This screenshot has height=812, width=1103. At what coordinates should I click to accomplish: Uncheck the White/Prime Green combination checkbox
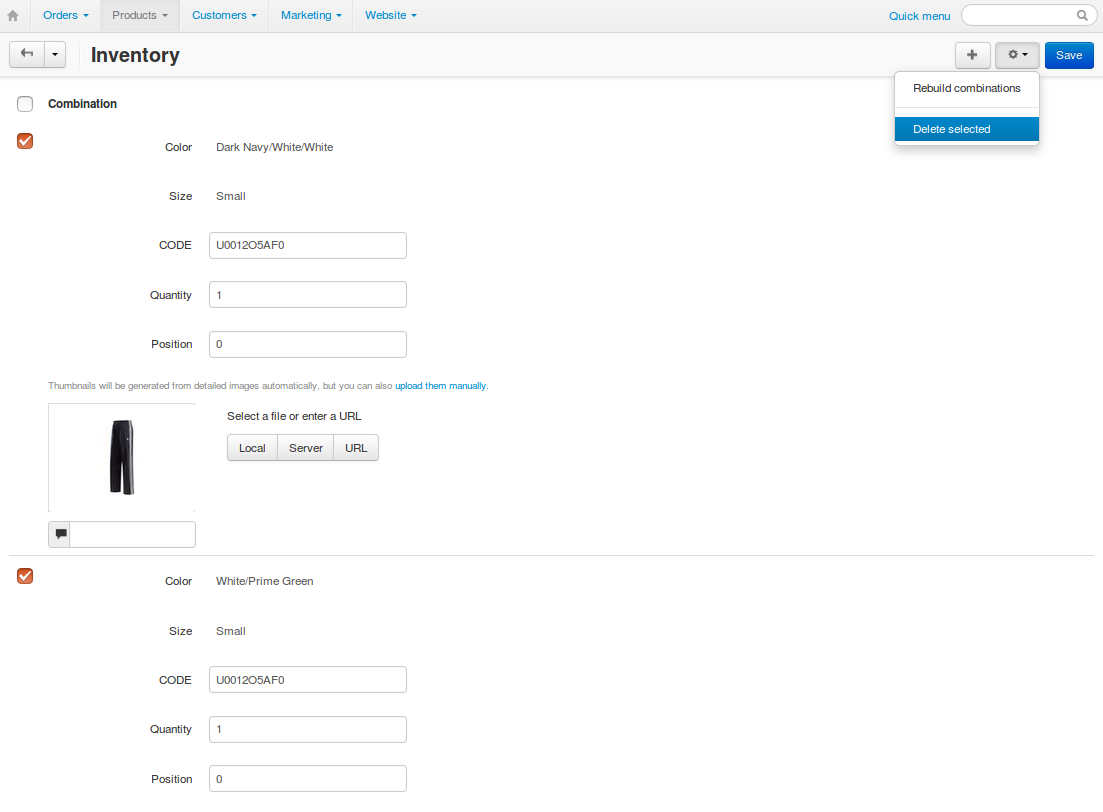(25, 576)
